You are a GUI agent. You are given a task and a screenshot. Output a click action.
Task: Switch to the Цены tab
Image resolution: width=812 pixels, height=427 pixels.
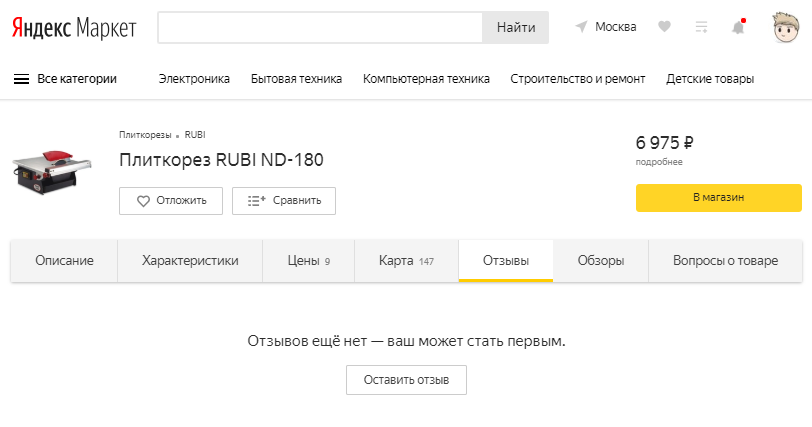309,261
